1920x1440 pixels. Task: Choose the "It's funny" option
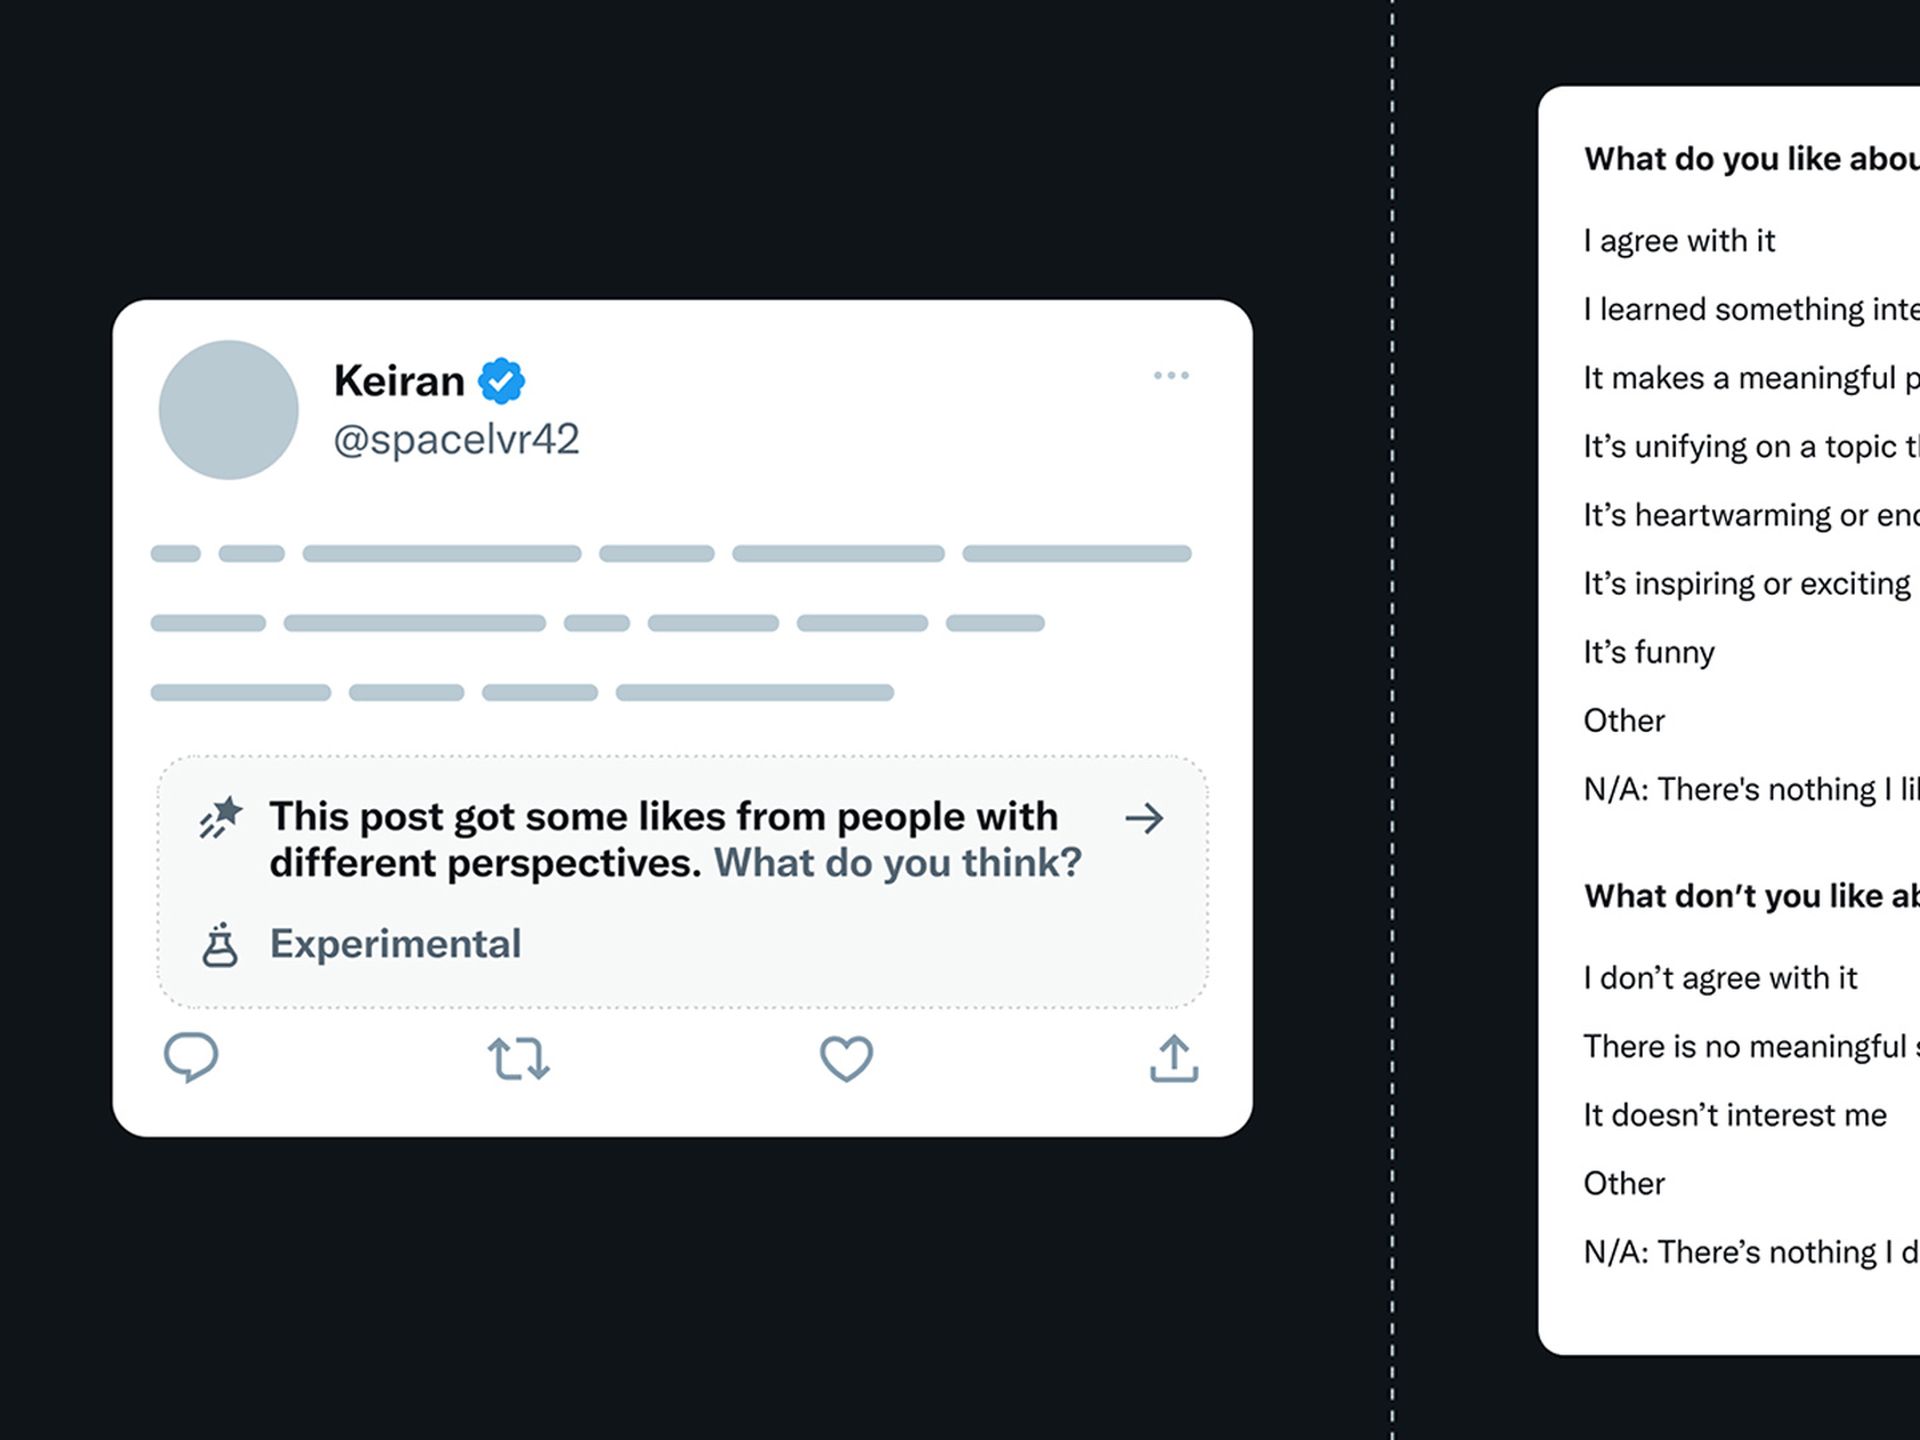[x=1648, y=652]
